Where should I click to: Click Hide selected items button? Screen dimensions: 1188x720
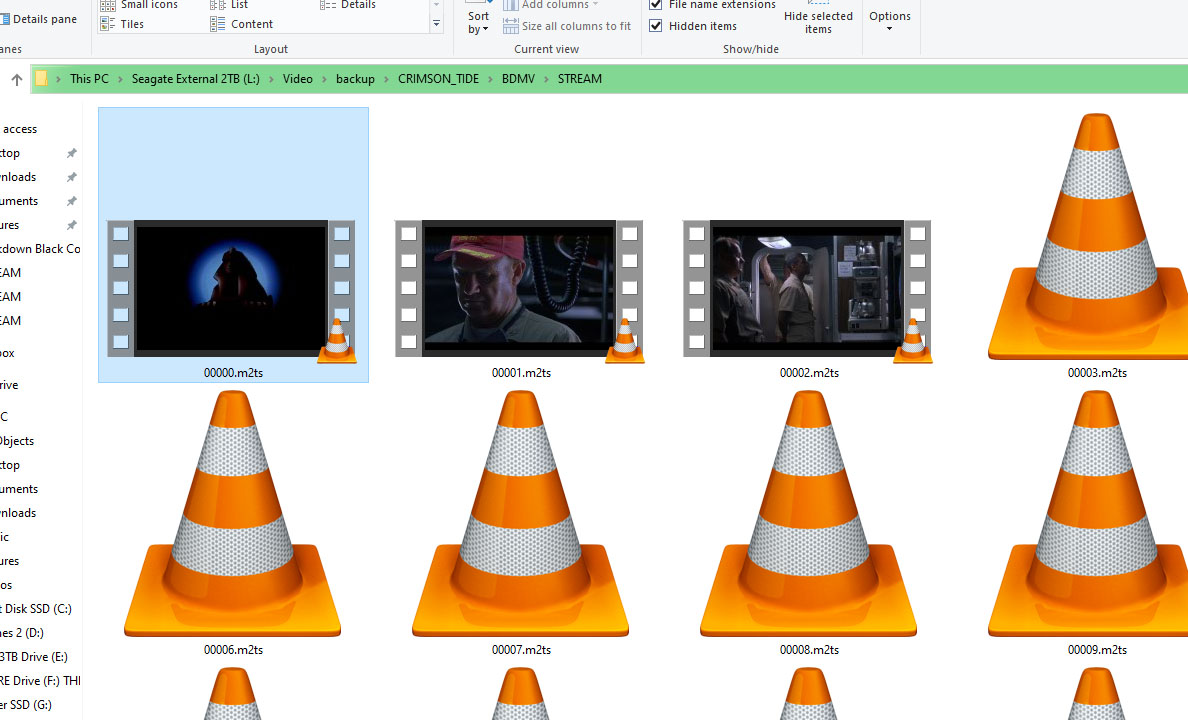coord(818,18)
